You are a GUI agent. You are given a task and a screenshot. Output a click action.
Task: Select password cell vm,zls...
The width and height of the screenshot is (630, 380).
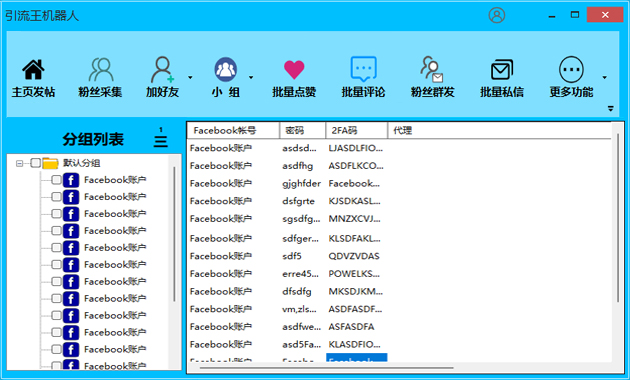click(299, 309)
